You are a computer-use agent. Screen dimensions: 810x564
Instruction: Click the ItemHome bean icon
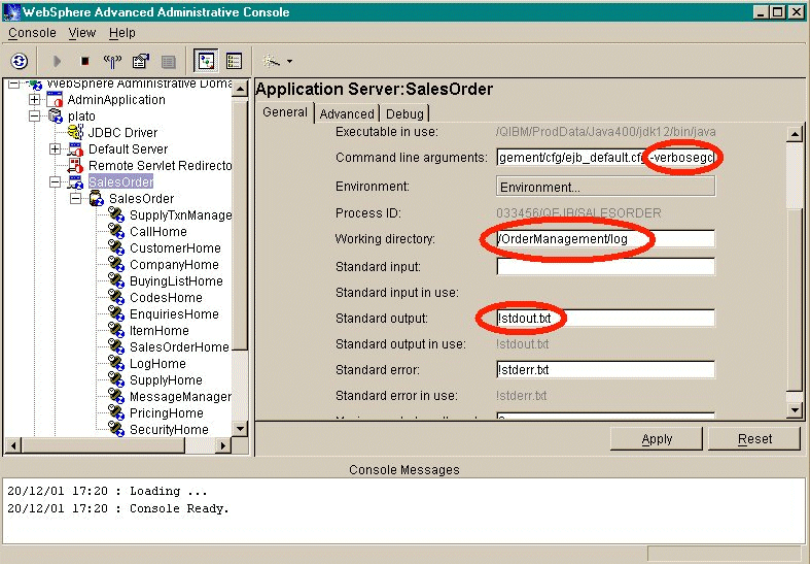coord(117,331)
